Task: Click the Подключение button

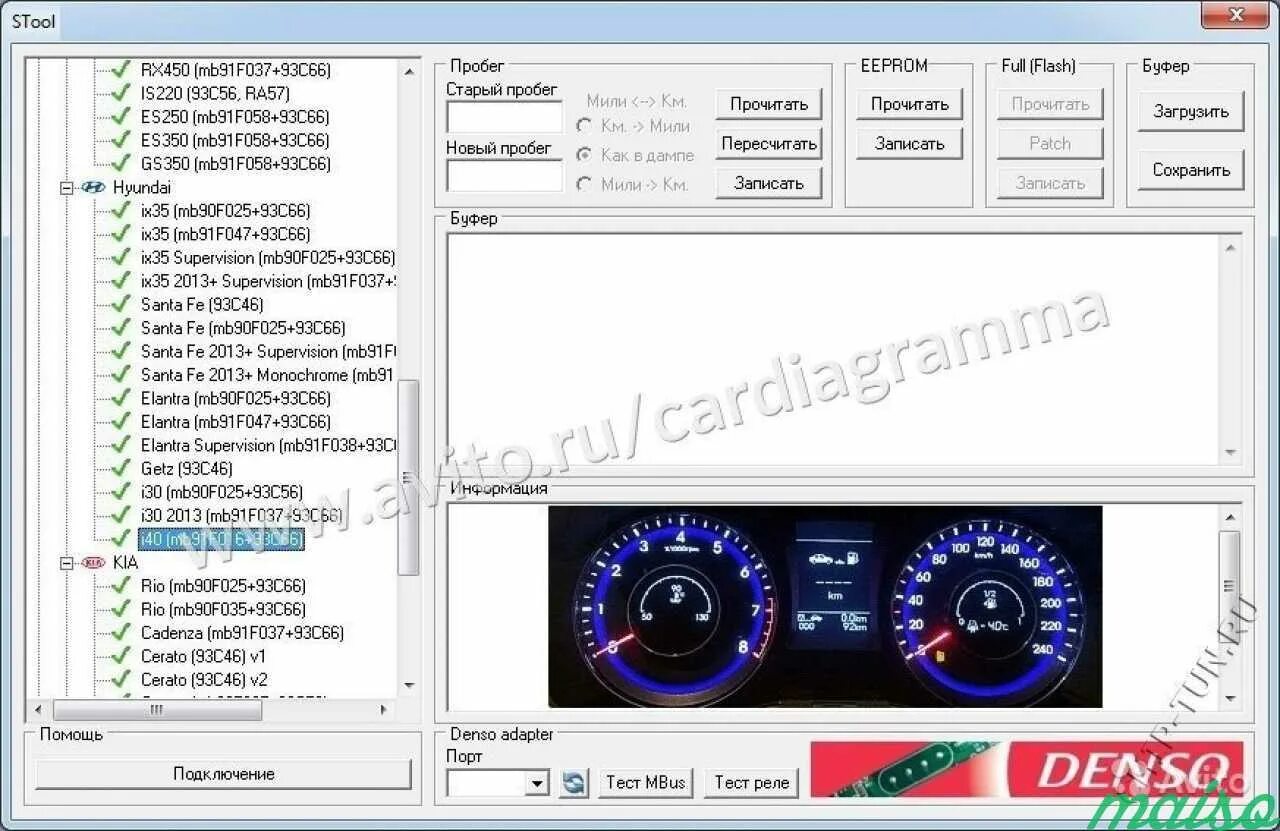Action: click(x=224, y=774)
